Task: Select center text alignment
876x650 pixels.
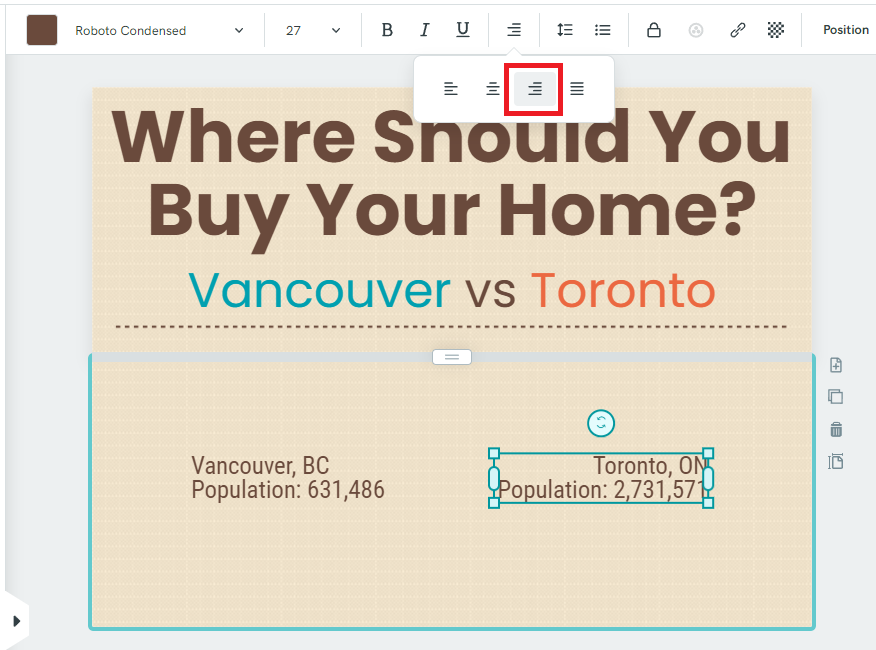Action: (x=492, y=88)
